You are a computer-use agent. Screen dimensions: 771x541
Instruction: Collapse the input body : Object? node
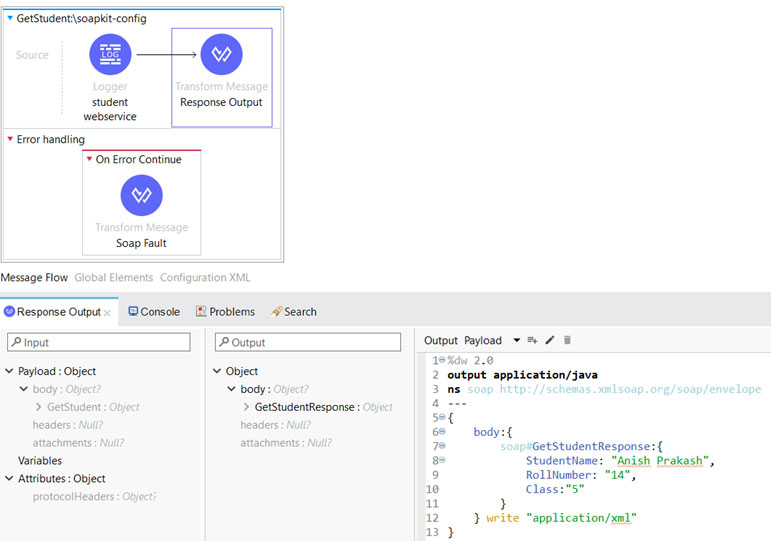tap(24, 389)
